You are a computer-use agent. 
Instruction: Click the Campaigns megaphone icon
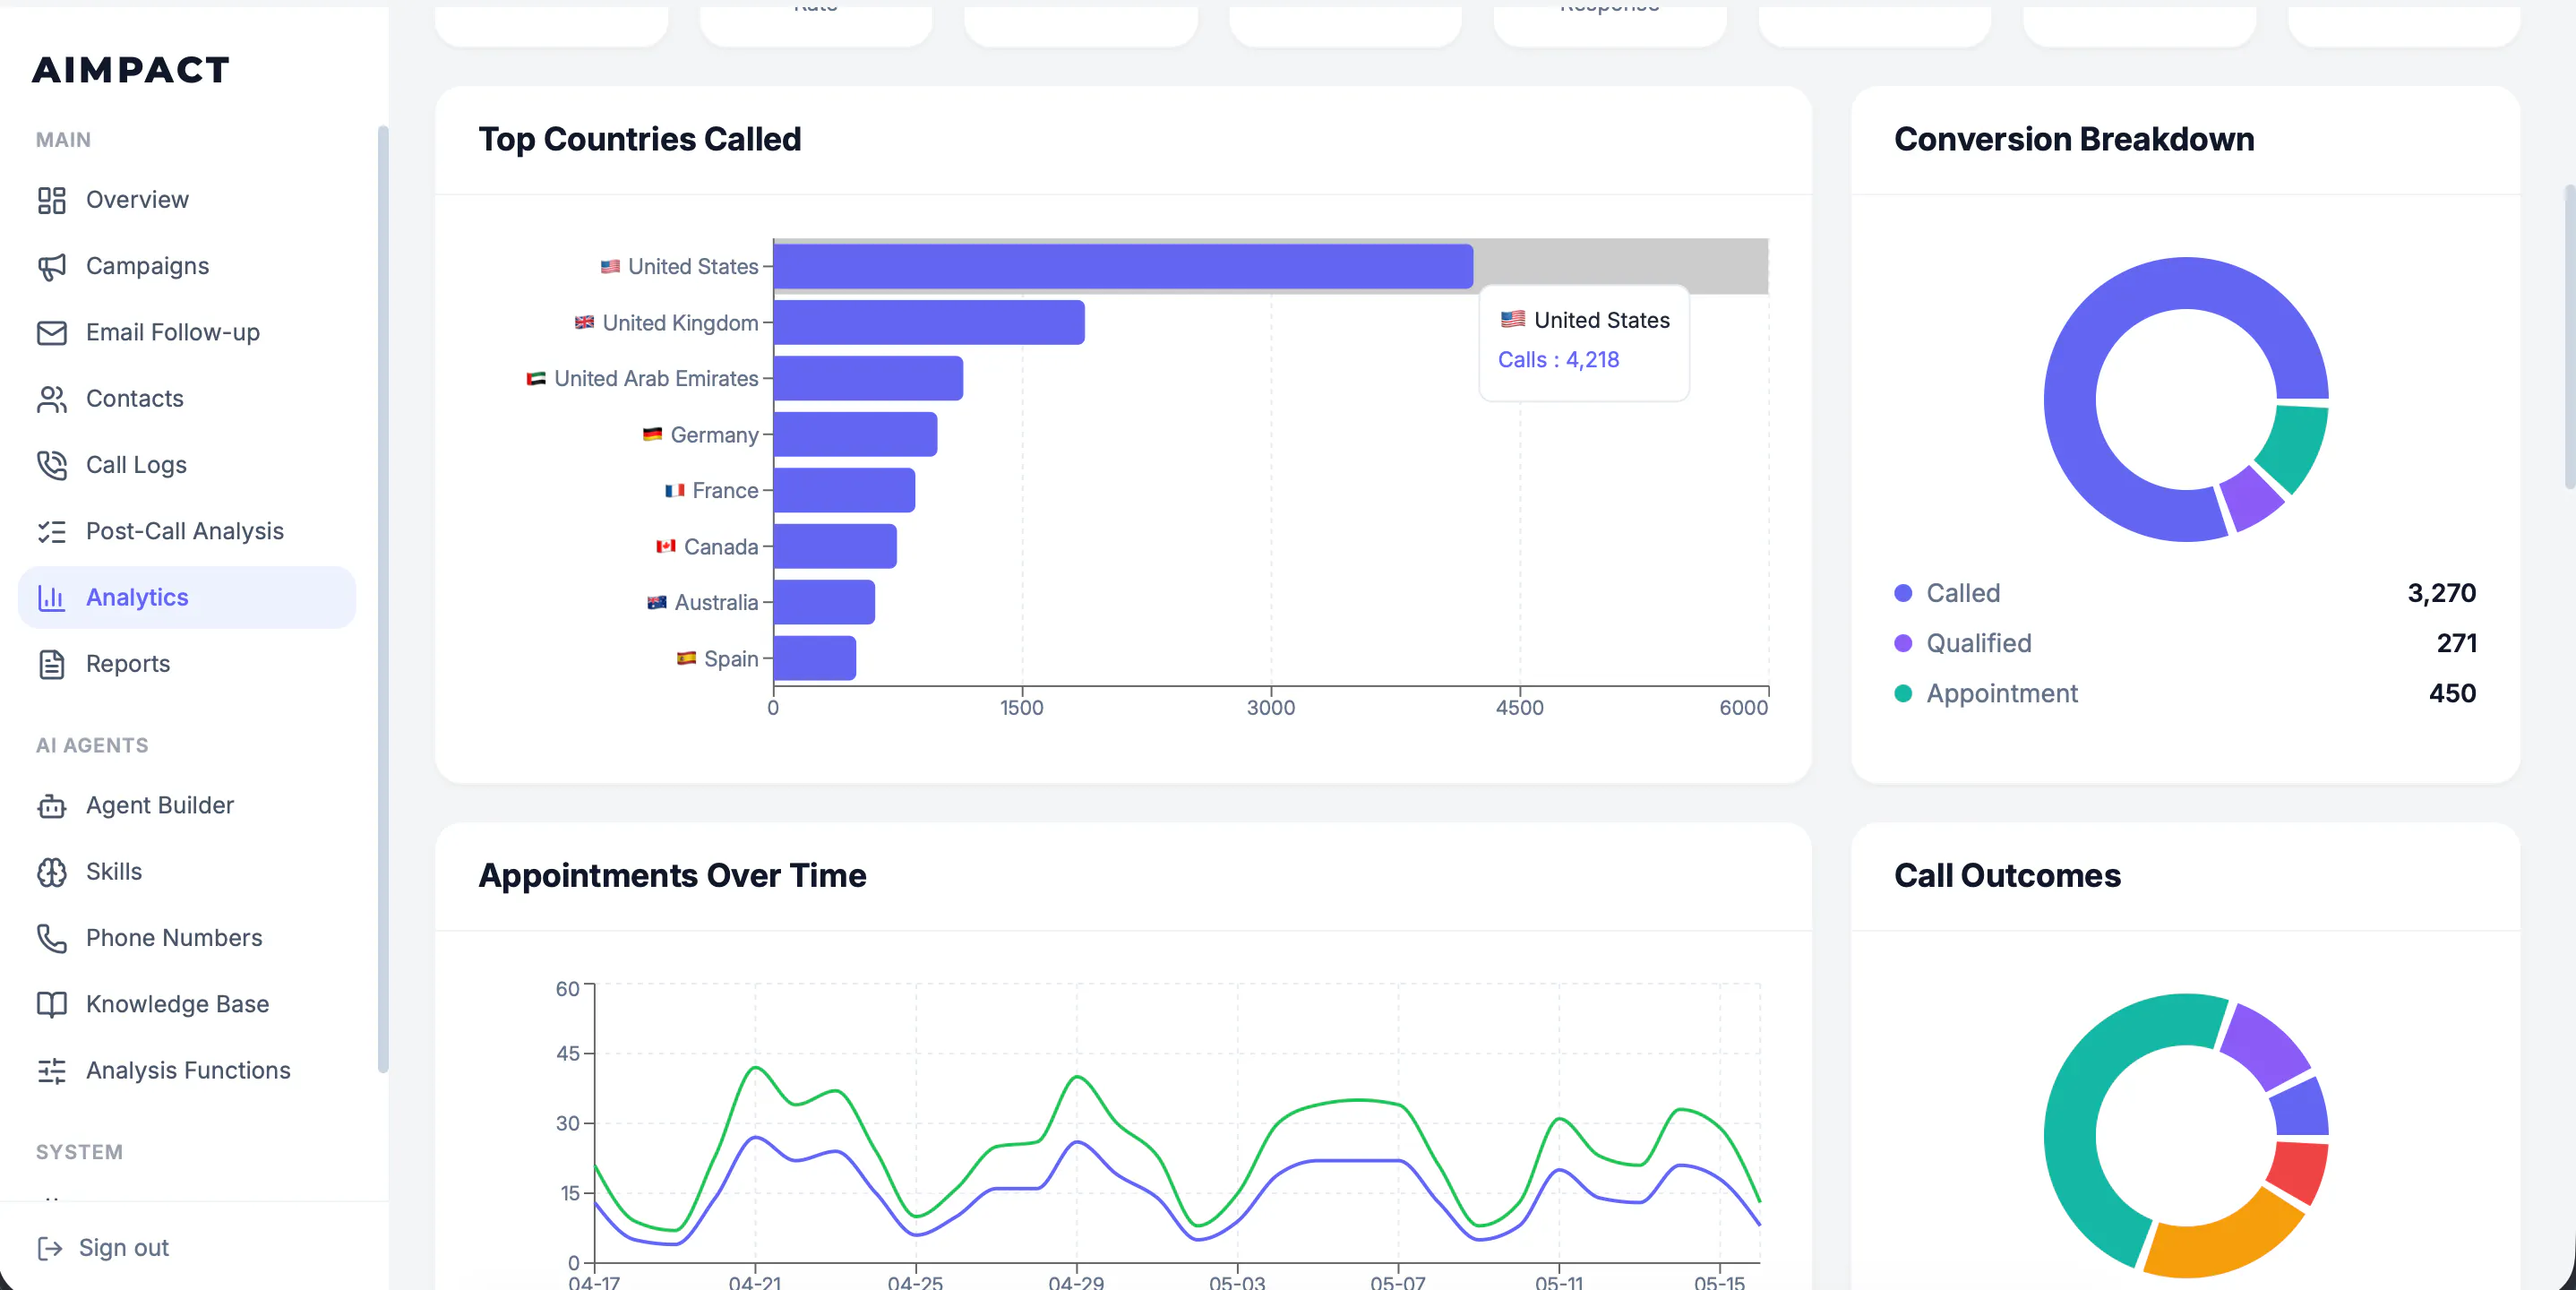click(51, 266)
